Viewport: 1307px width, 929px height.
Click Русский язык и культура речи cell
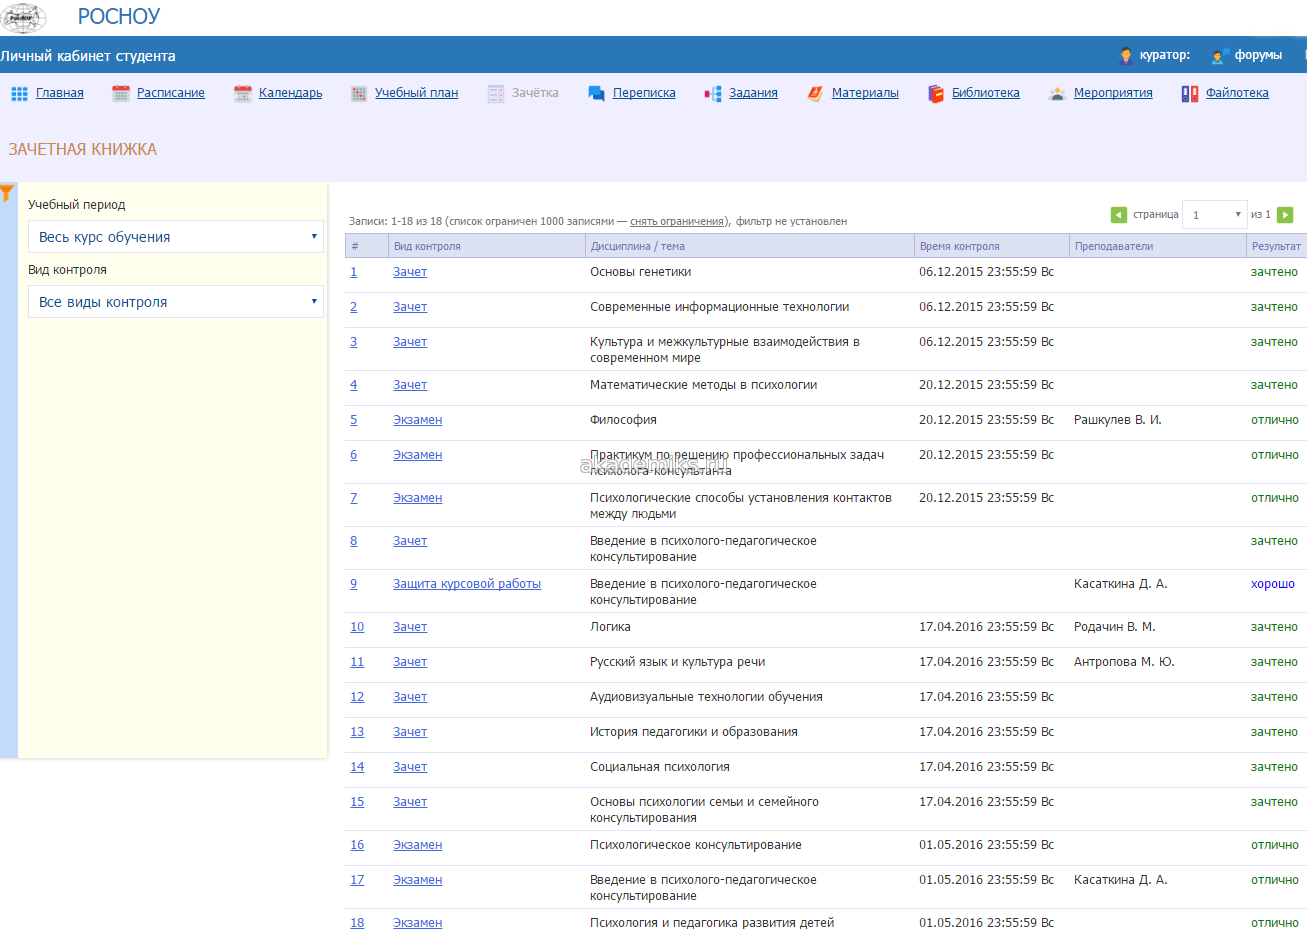click(x=677, y=662)
